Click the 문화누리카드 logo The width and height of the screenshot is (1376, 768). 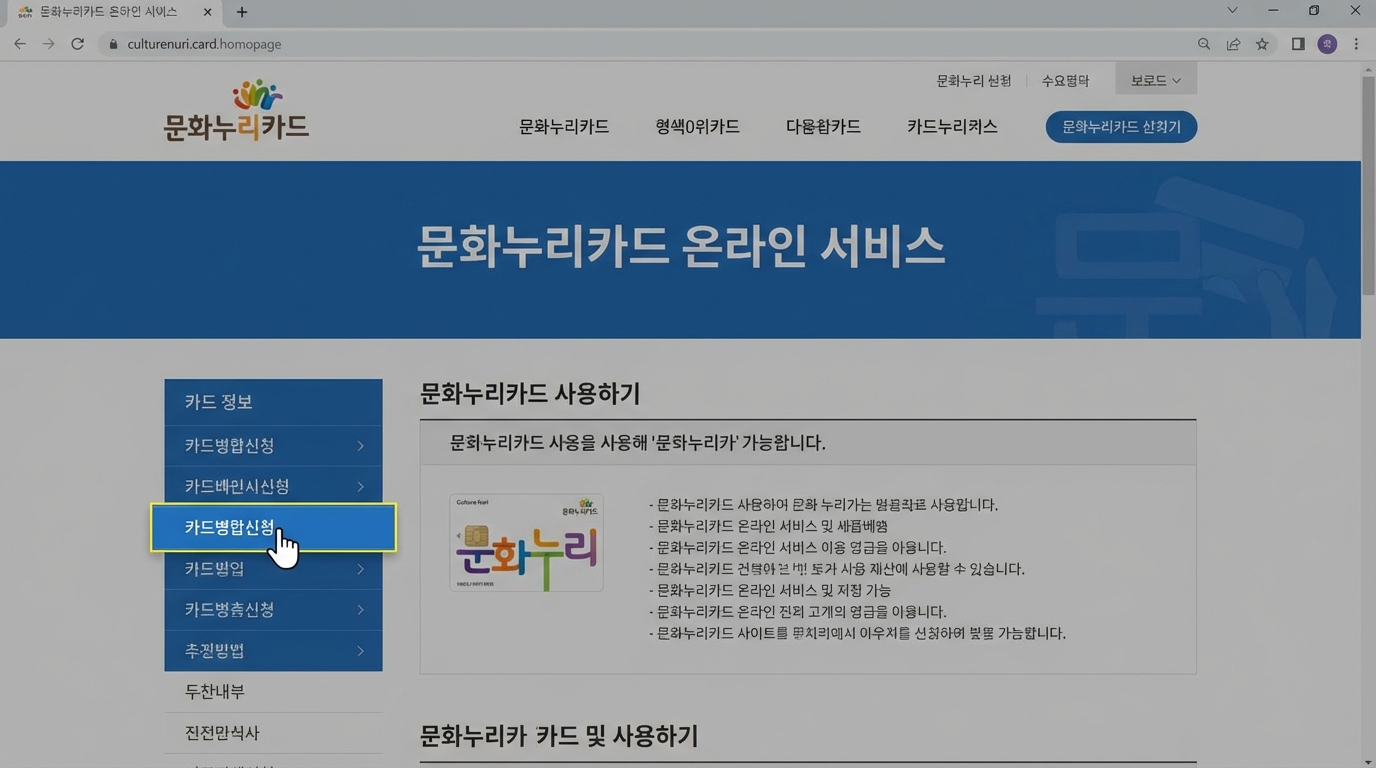234,113
